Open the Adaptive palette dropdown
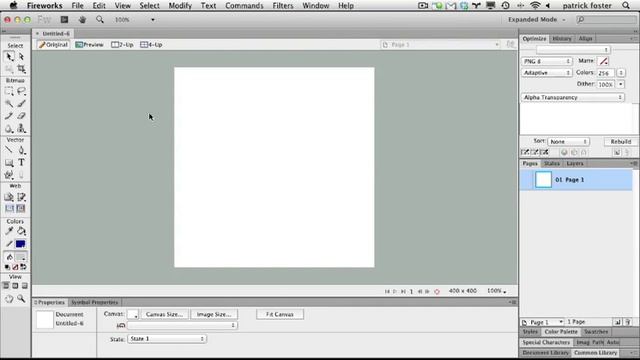 pos(547,73)
